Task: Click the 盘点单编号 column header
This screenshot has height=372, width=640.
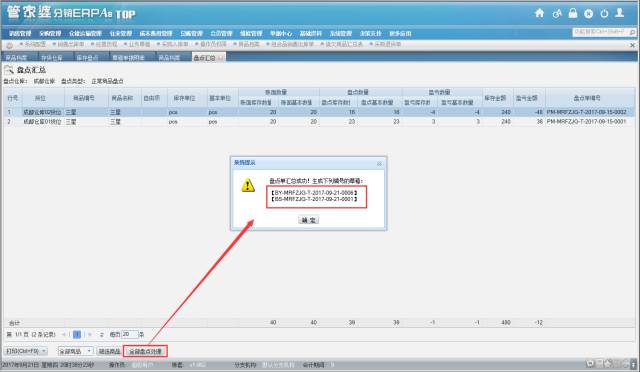Action: (587, 98)
